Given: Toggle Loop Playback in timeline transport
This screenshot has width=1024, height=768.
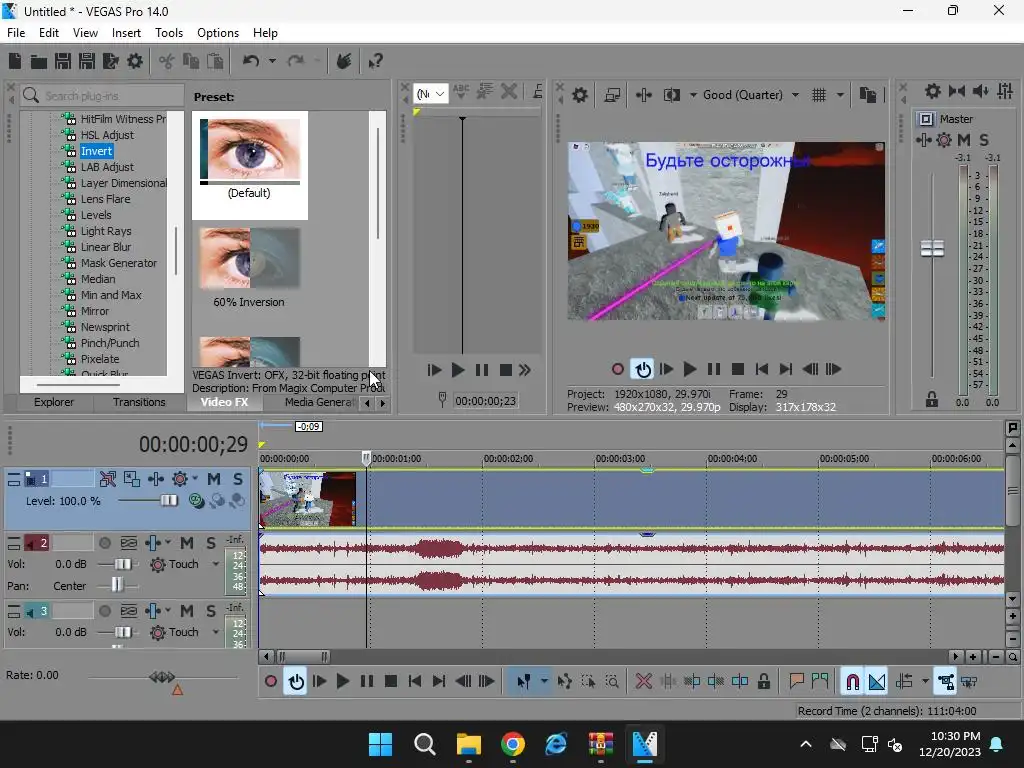Looking at the screenshot, I should [x=296, y=682].
